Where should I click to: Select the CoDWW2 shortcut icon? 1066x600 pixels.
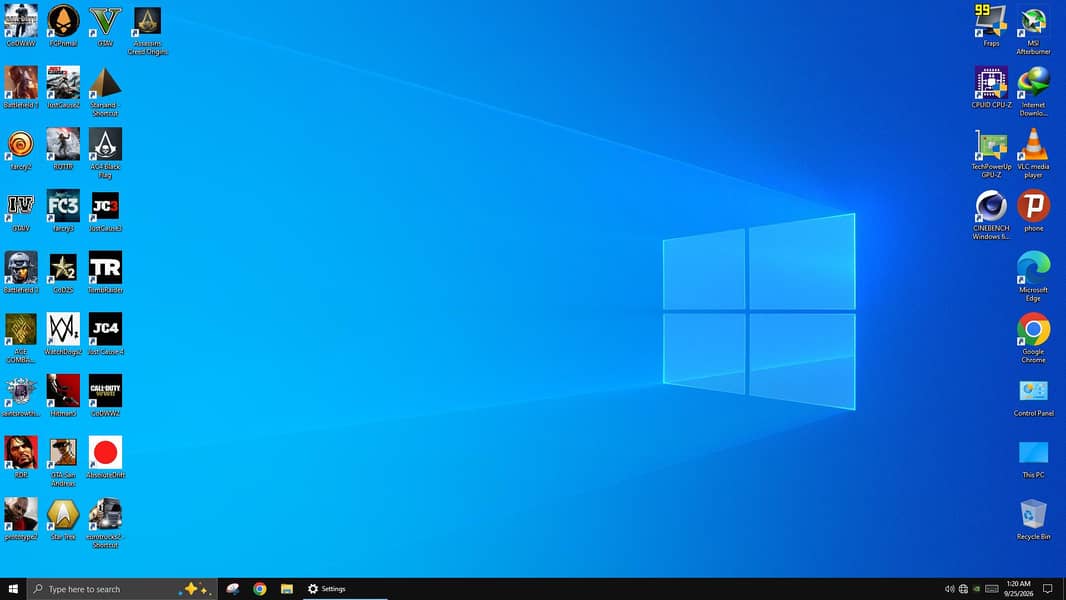click(105, 391)
